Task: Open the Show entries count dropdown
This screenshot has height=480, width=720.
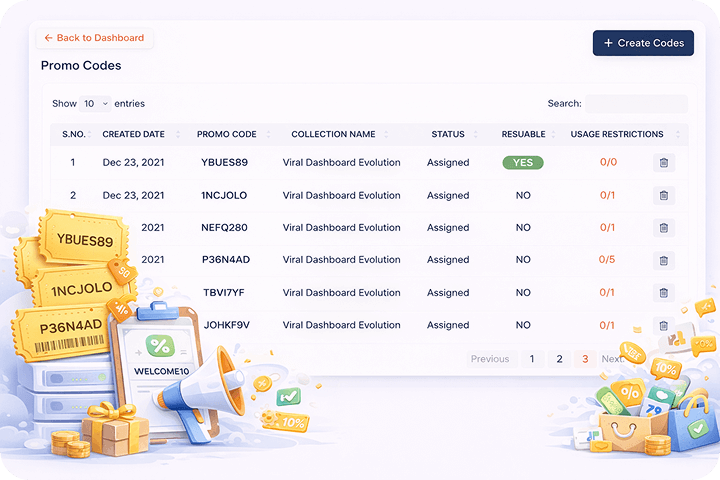Action: [95, 103]
